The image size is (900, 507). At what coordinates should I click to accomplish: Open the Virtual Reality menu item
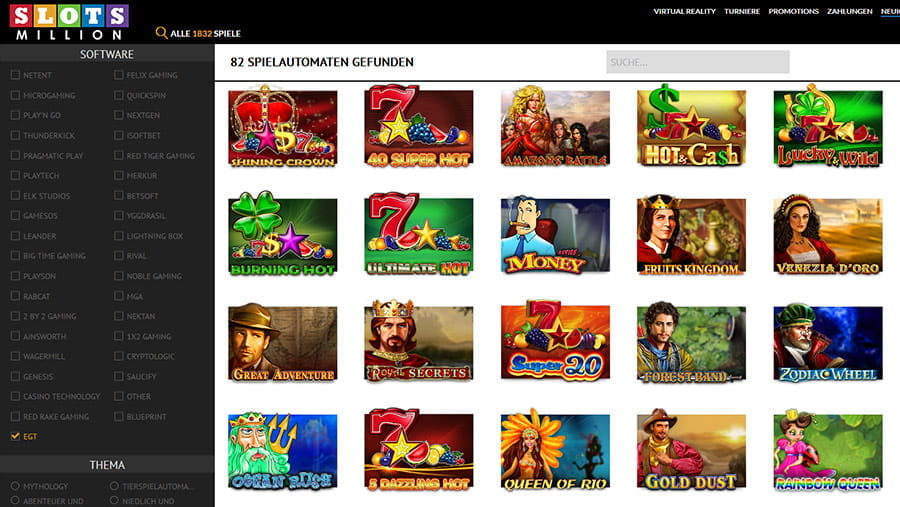[x=684, y=11]
